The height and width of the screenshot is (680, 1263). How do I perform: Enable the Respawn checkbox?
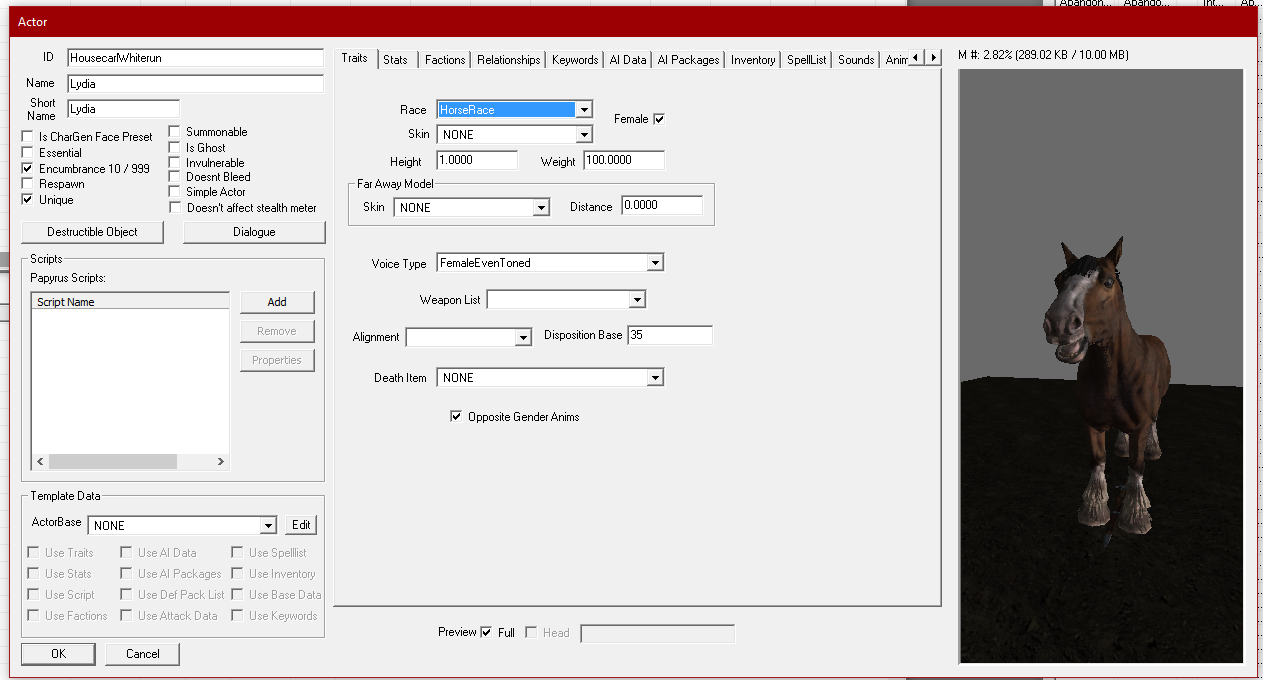(27, 184)
